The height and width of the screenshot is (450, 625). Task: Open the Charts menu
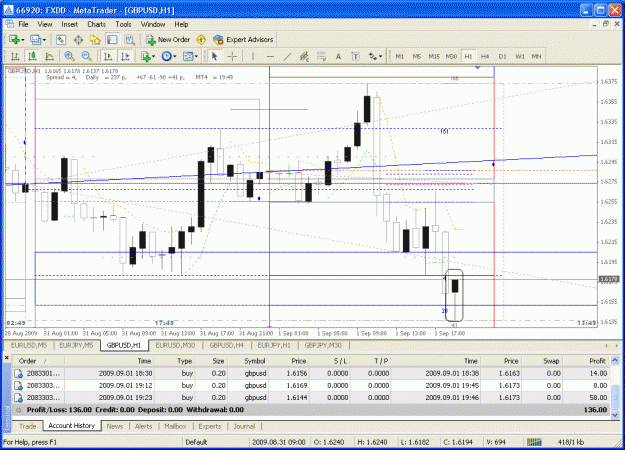[96, 24]
